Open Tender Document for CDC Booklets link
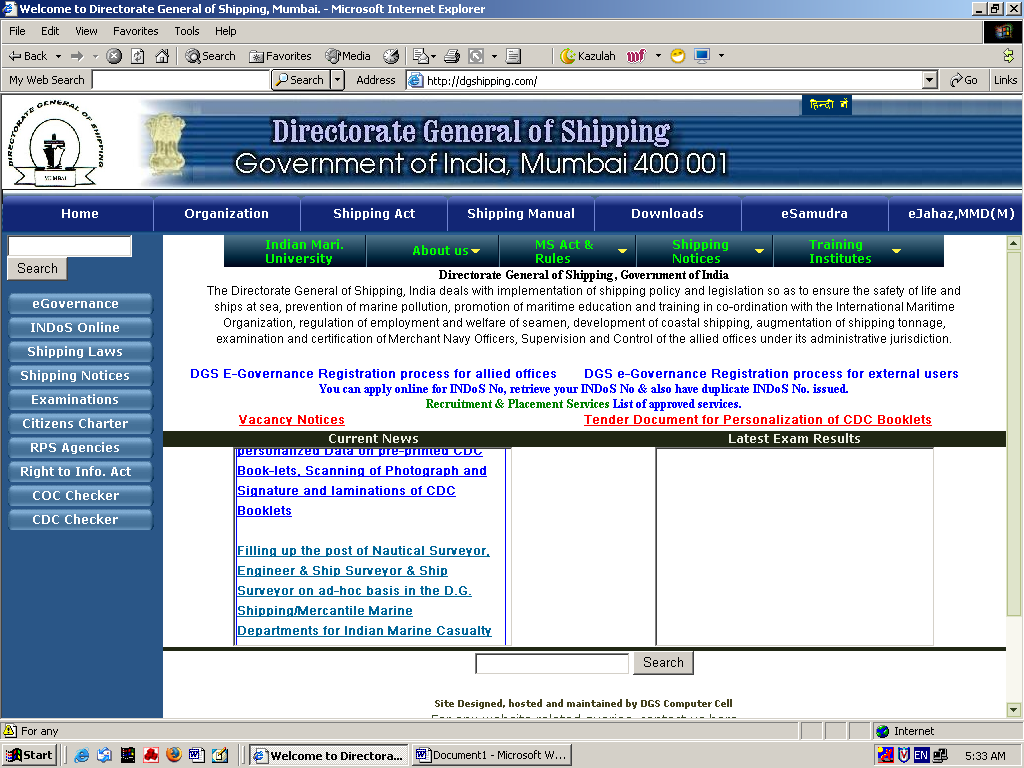The image size is (1024, 768). tap(758, 420)
